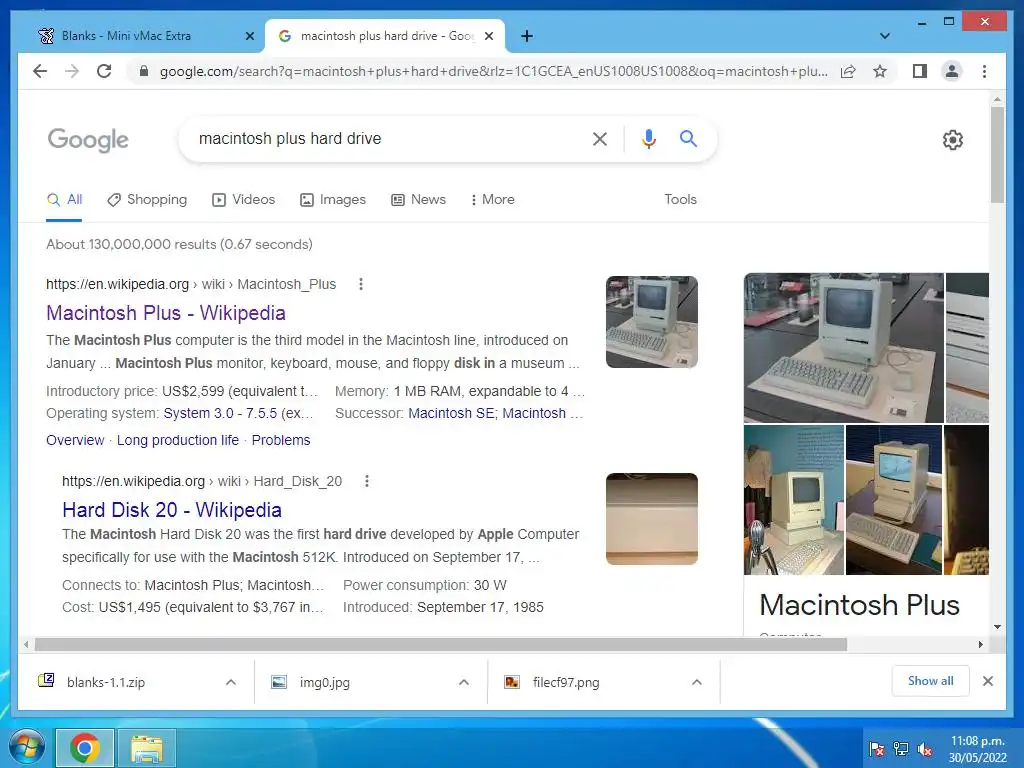
Task: Reload the current page
Action: (x=104, y=71)
